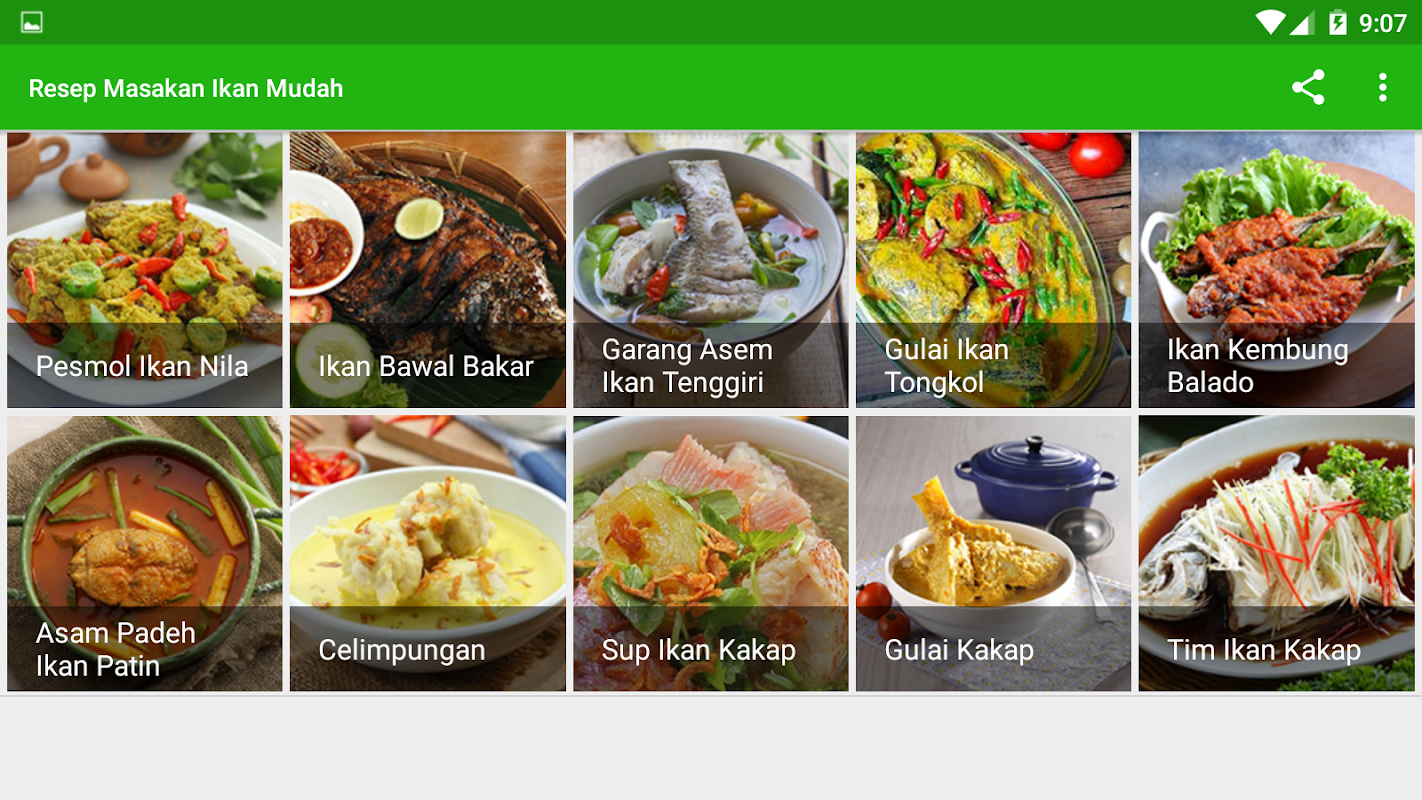Click the Celimpungan caption label
1422x800 pixels.
point(402,650)
